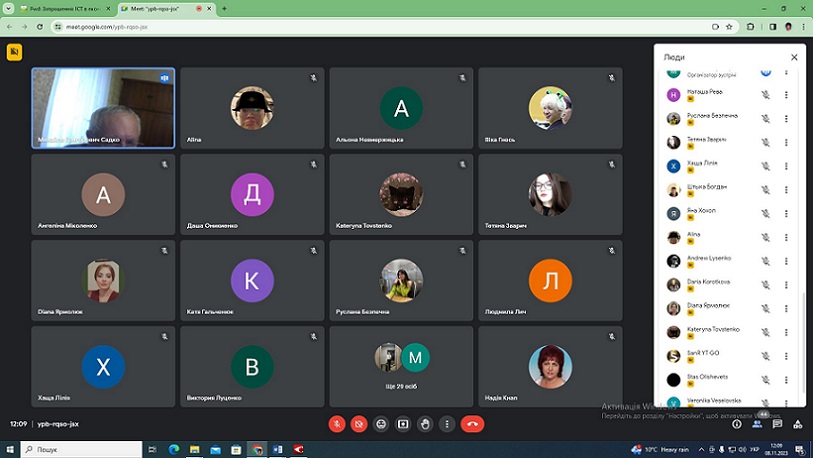The image size is (813, 458).
Task: Open options menu for Руслана Безпечна in list
Action: (x=786, y=118)
